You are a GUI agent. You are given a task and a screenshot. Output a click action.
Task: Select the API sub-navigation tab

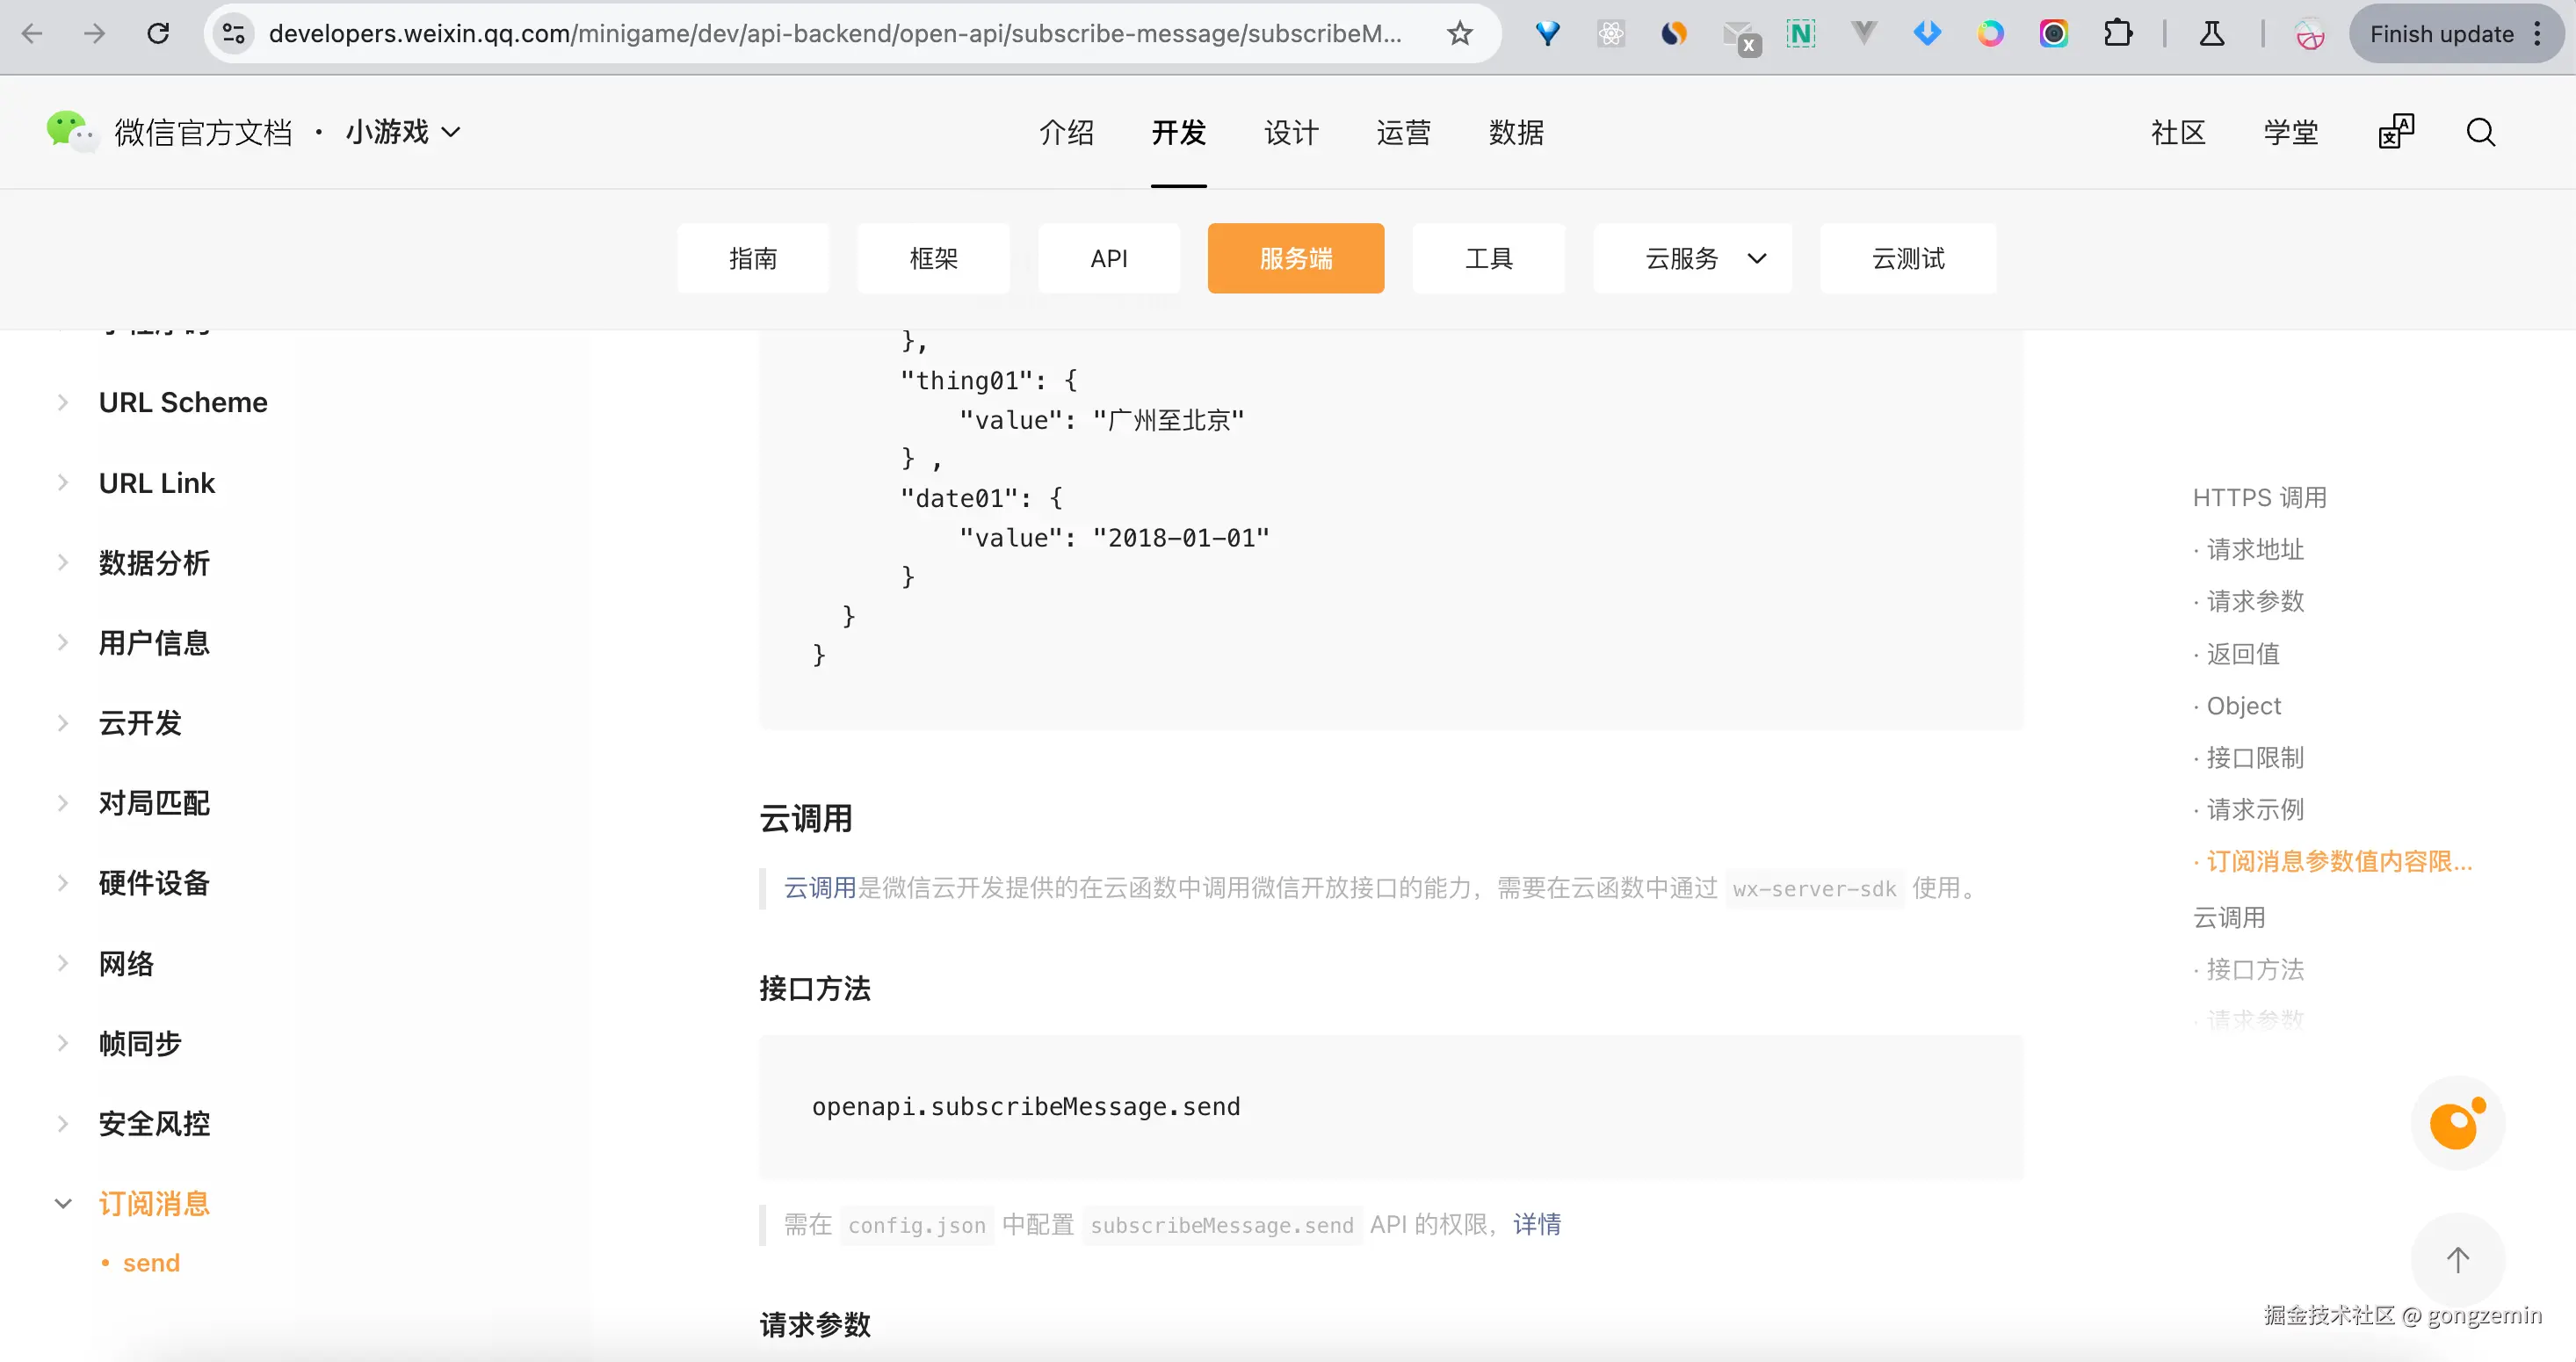pyautogui.click(x=1108, y=259)
